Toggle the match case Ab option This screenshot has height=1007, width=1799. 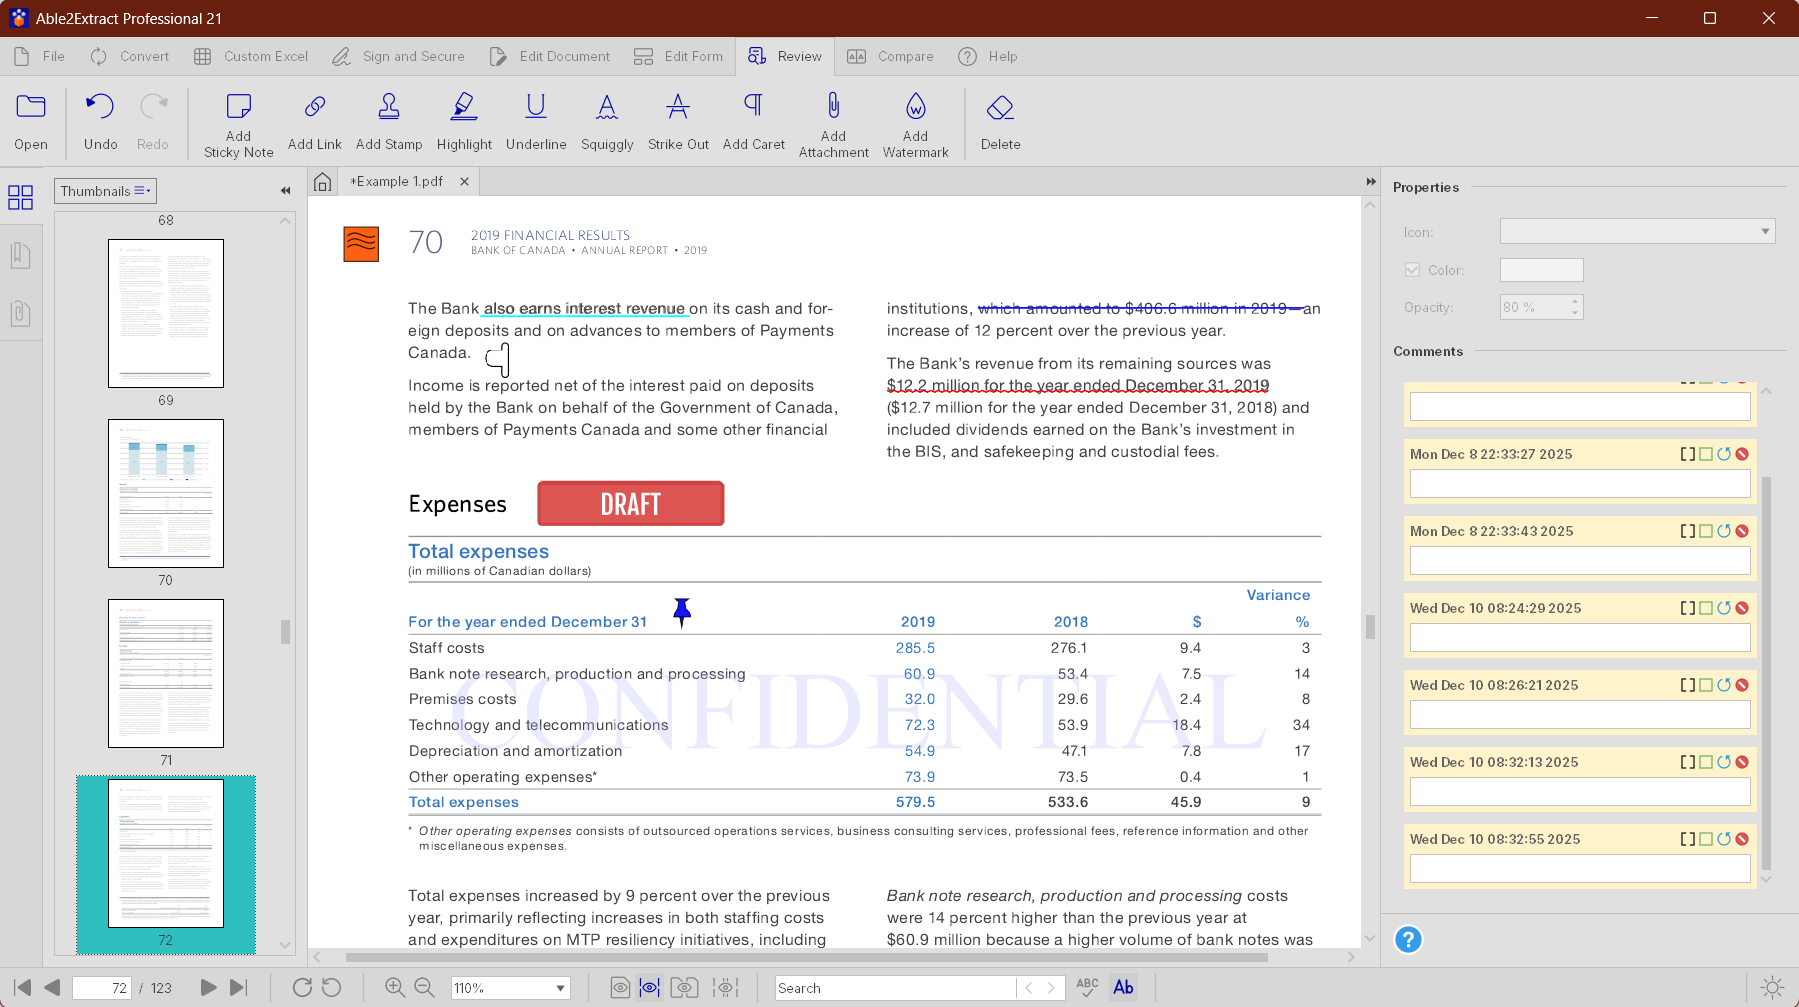(1124, 988)
